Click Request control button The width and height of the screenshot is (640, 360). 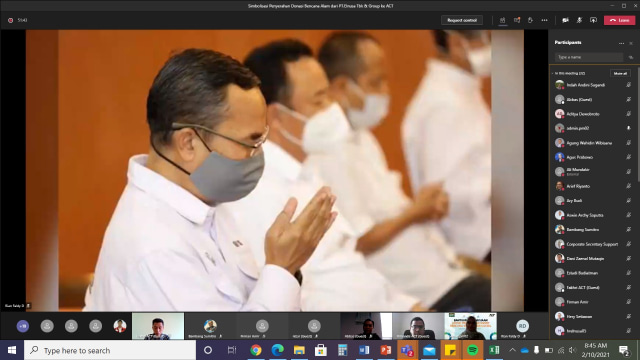pos(462,20)
